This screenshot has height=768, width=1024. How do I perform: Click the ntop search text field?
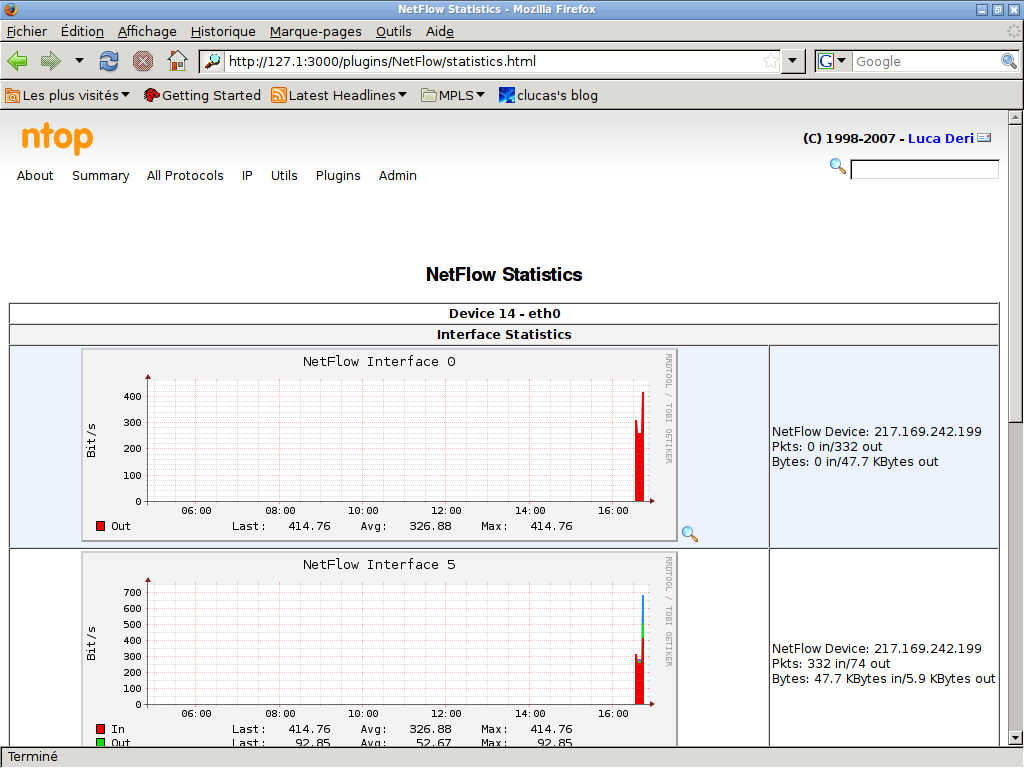click(924, 170)
